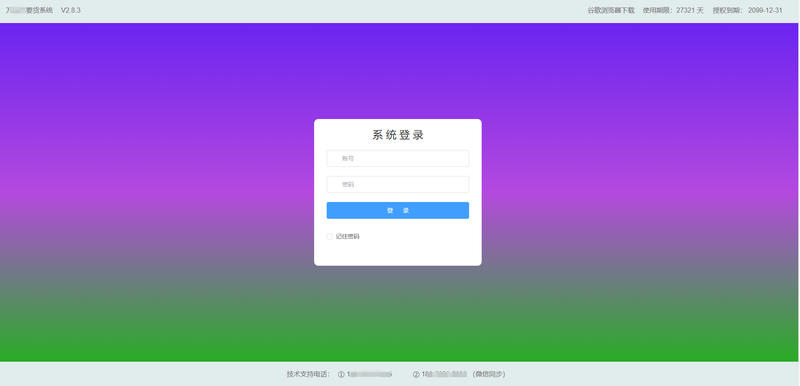
Task: Click the 2099-12-31 expiry date
Action: click(765, 10)
